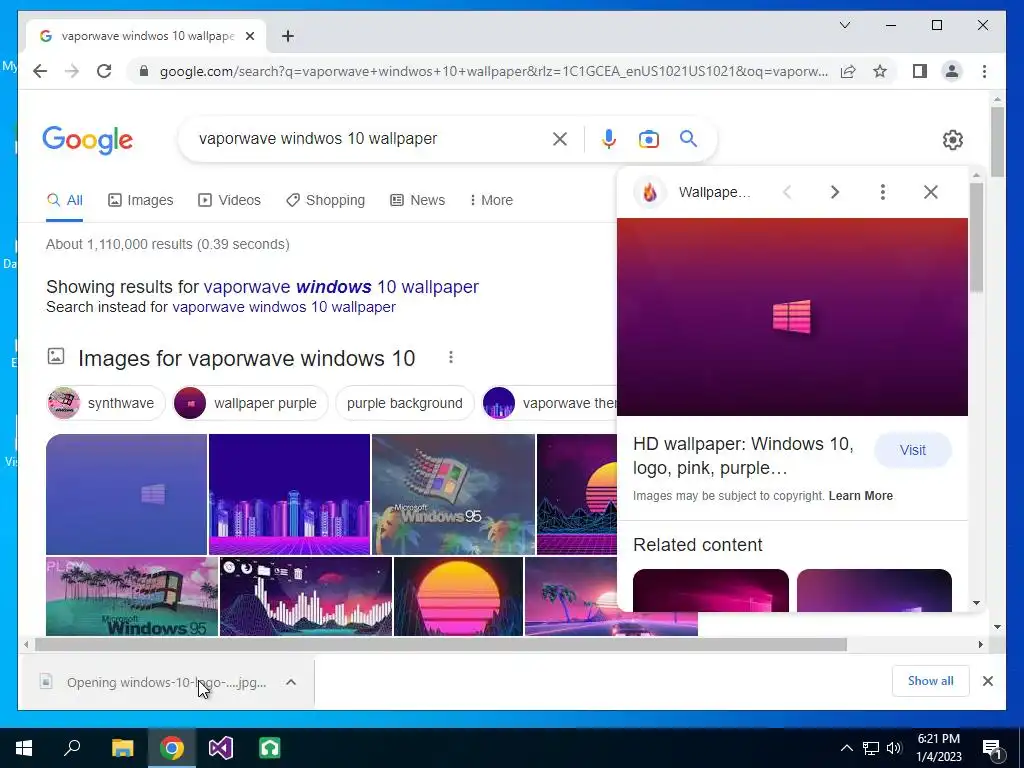
Task: Open the neon city skyline thumbnail
Action: click(289, 494)
